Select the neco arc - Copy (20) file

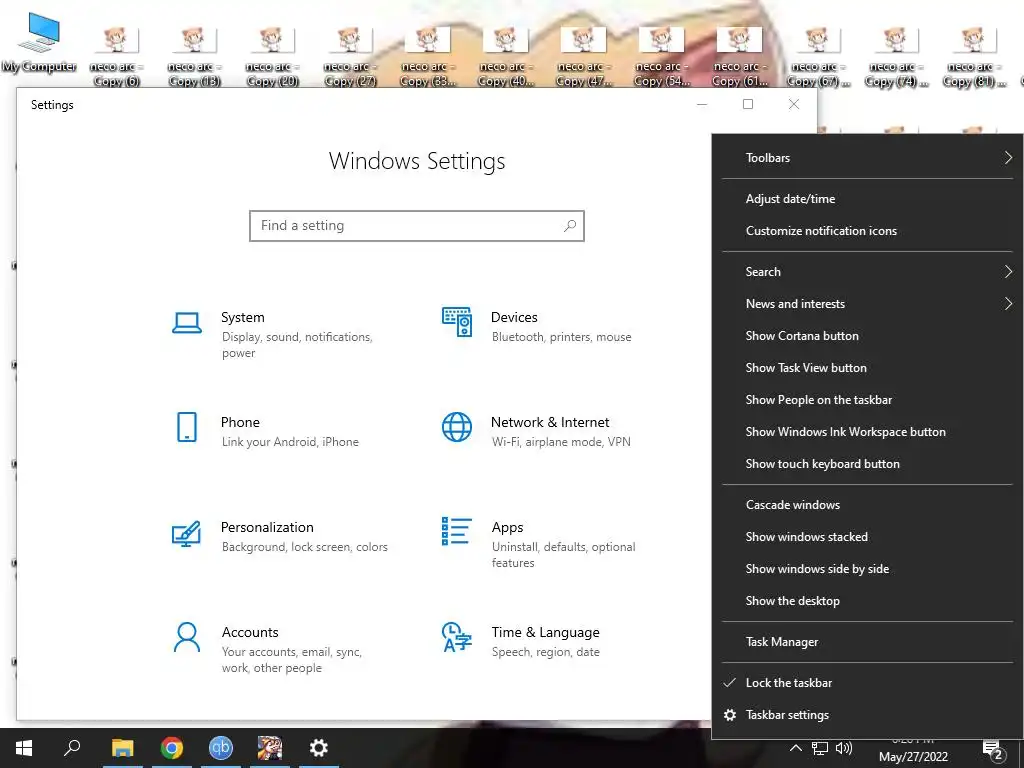click(x=272, y=56)
